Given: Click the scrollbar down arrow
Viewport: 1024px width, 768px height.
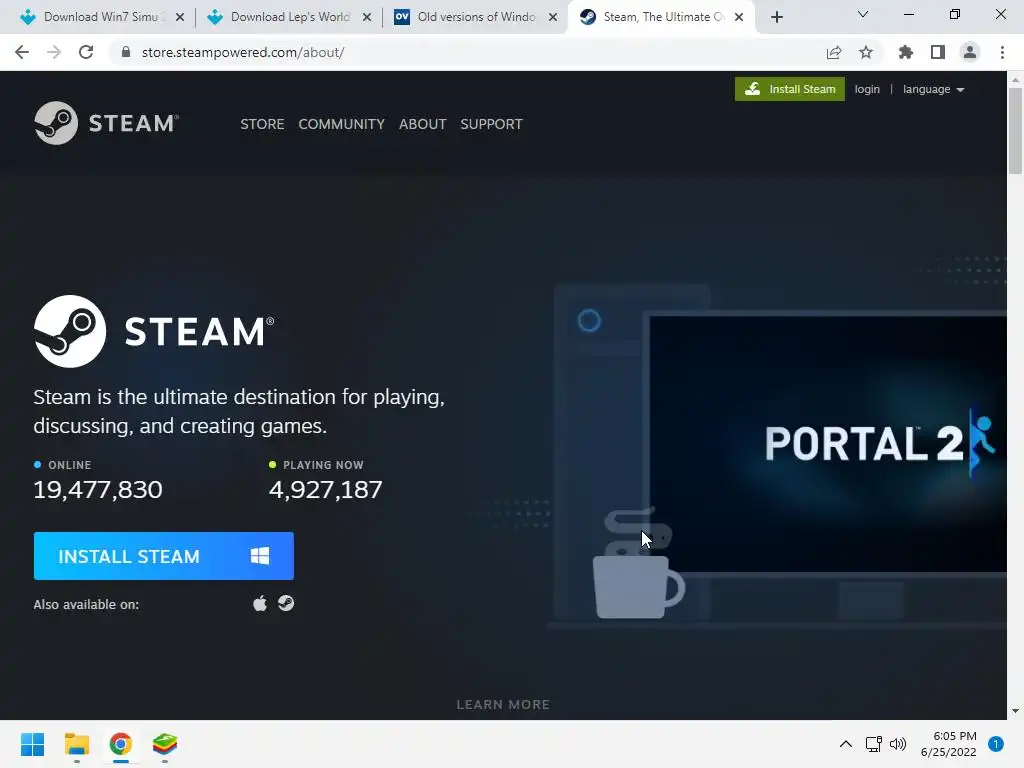Looking at the screenshot, I should click(x=1015, y=711).
